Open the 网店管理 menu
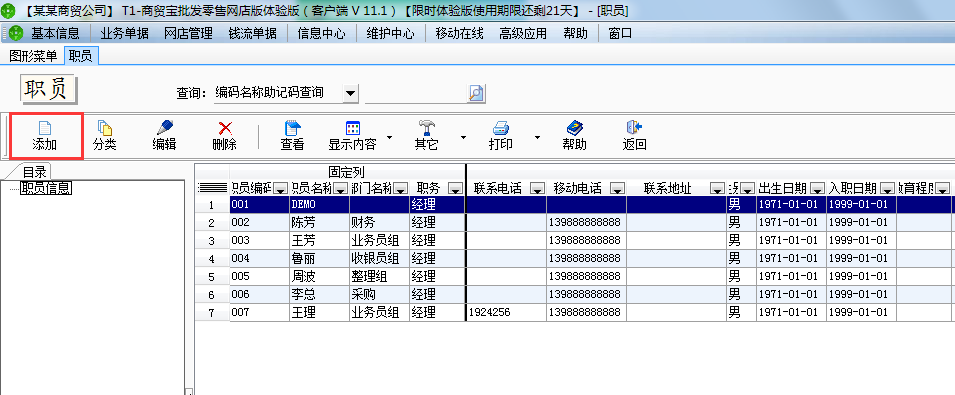Viewport: 955px width, 395px height. pyautogui.click(x=188, y=33)
